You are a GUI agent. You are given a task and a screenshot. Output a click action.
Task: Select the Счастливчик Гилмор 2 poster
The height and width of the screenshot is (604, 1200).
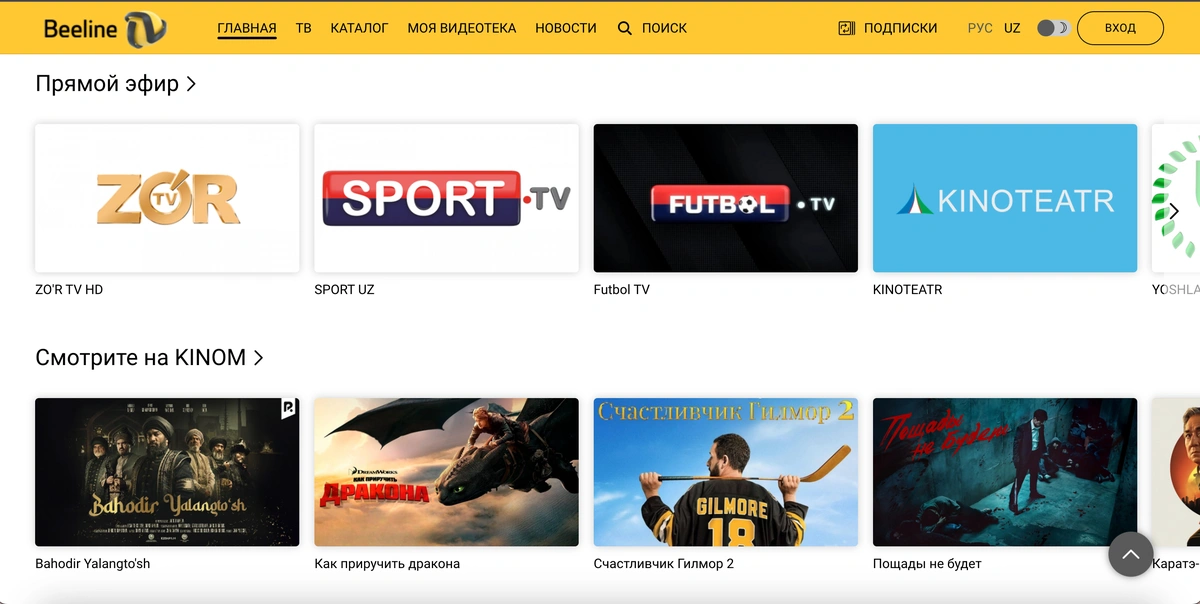click(725, 472)
